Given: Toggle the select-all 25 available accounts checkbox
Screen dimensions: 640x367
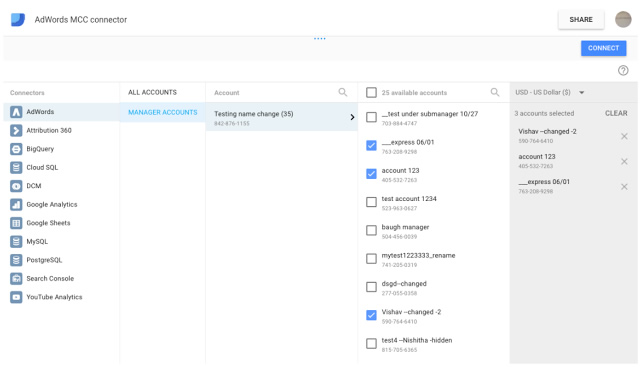Looking at the screenshot, I should (x=371, y=93).
